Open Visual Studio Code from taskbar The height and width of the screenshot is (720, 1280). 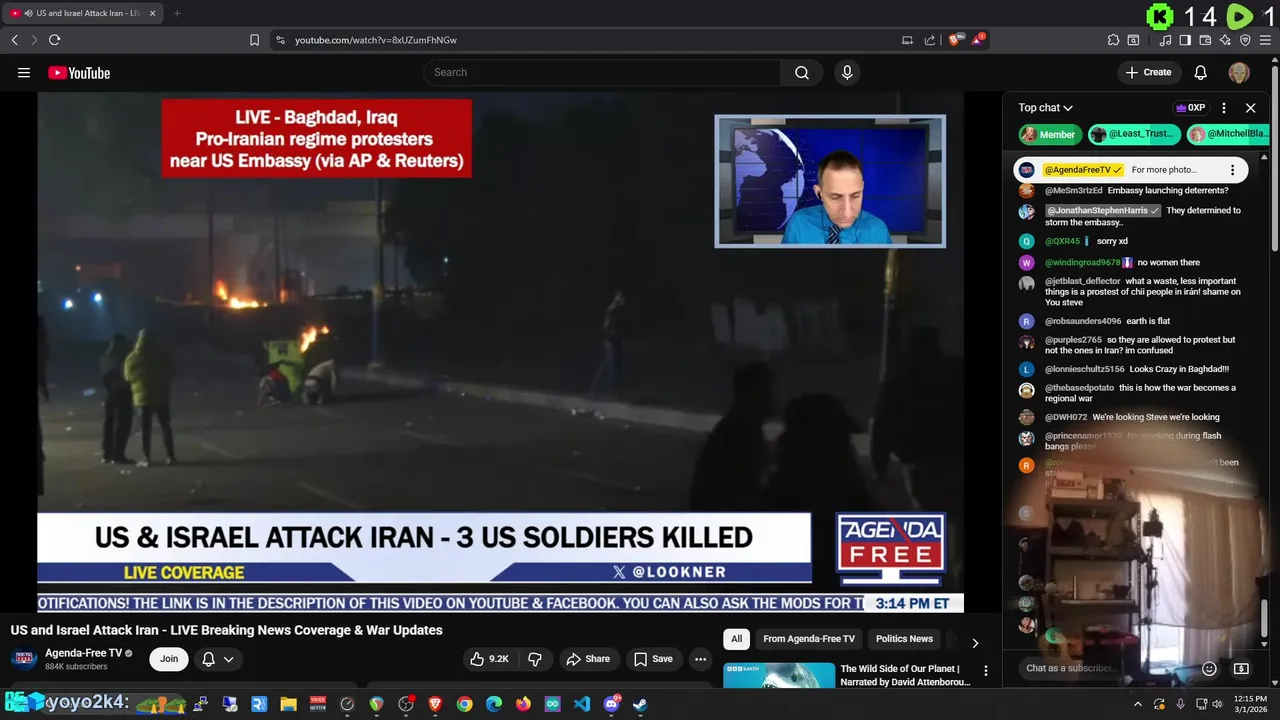tap(582, 704)
